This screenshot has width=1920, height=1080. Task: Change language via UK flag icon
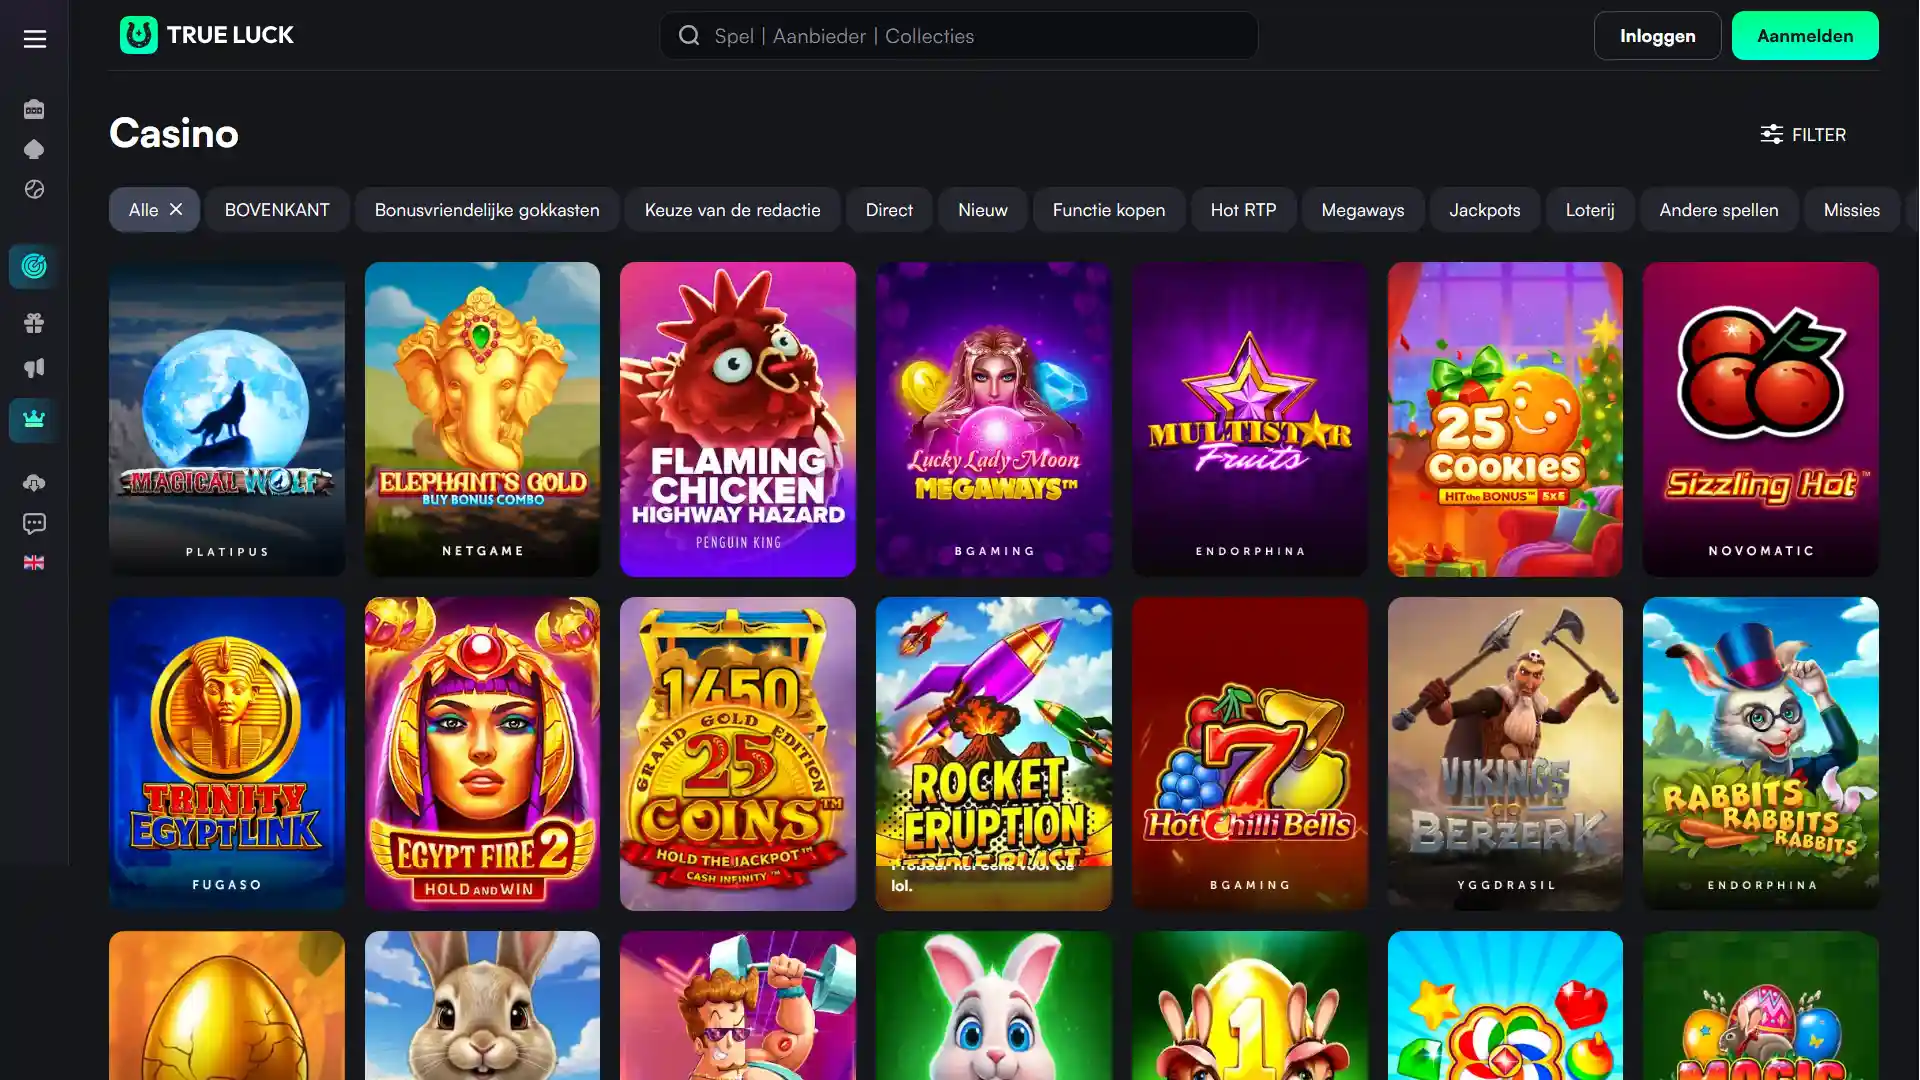click(x=34, y=563)
